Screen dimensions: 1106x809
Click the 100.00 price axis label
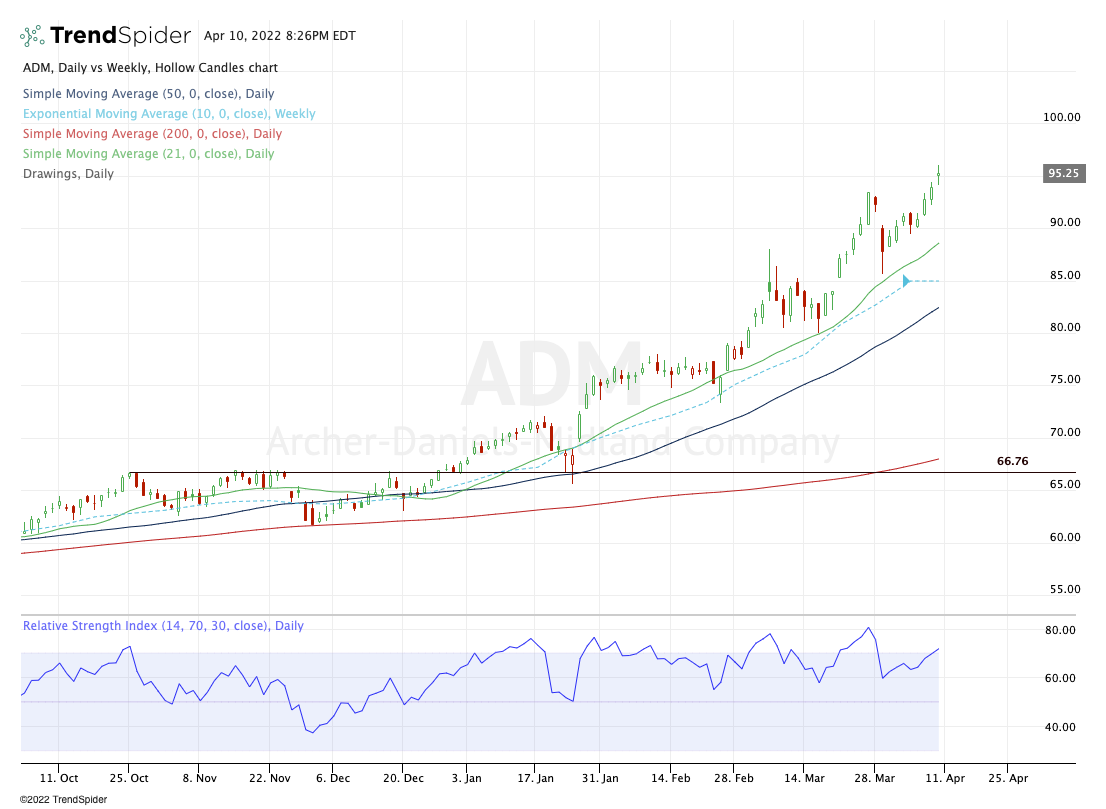1062,117
